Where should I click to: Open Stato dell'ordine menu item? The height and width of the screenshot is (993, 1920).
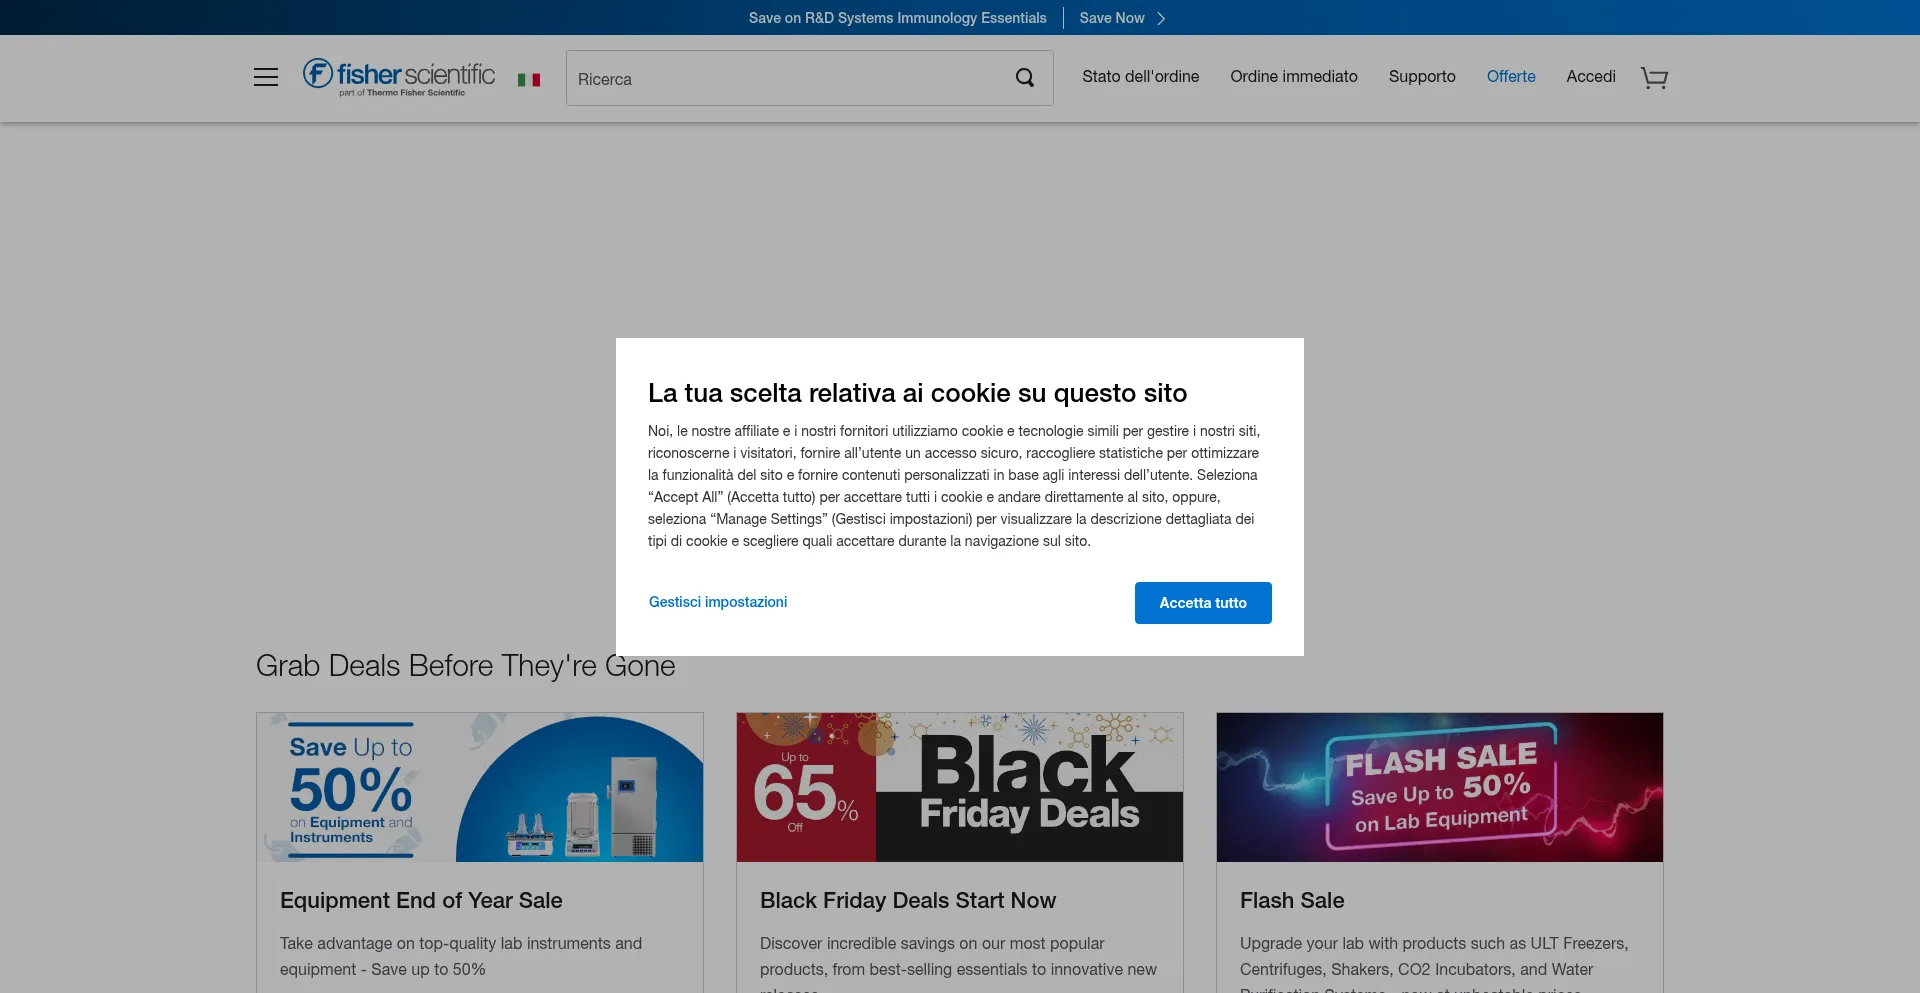(x=1140, y=77)
